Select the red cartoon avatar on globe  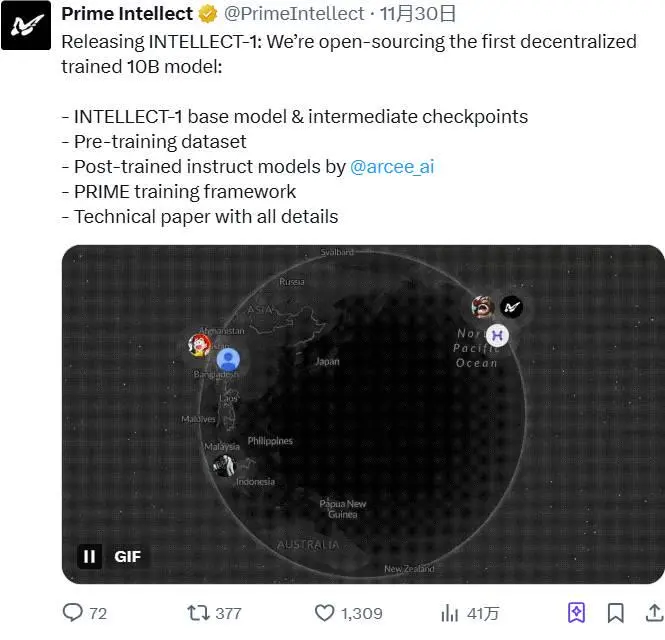tap(200, 345)
